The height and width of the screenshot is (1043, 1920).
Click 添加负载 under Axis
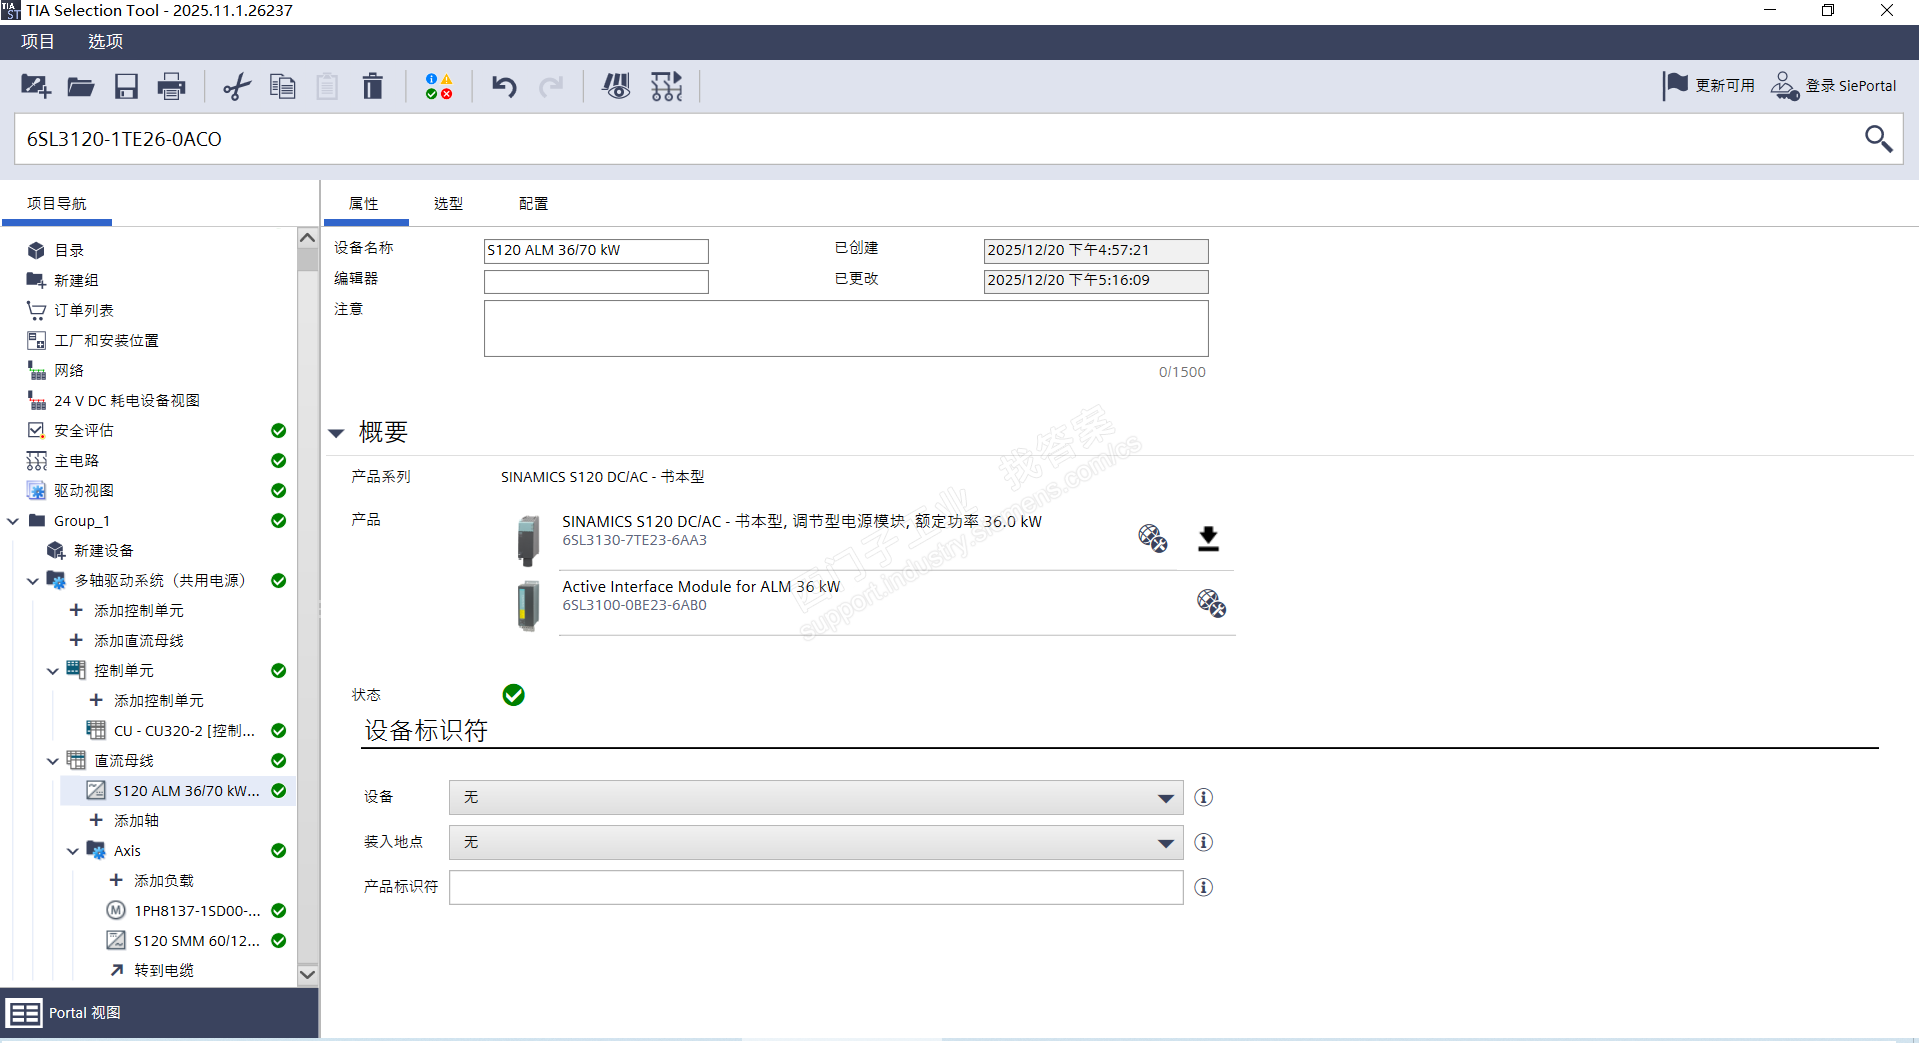(x=164, y=881)
